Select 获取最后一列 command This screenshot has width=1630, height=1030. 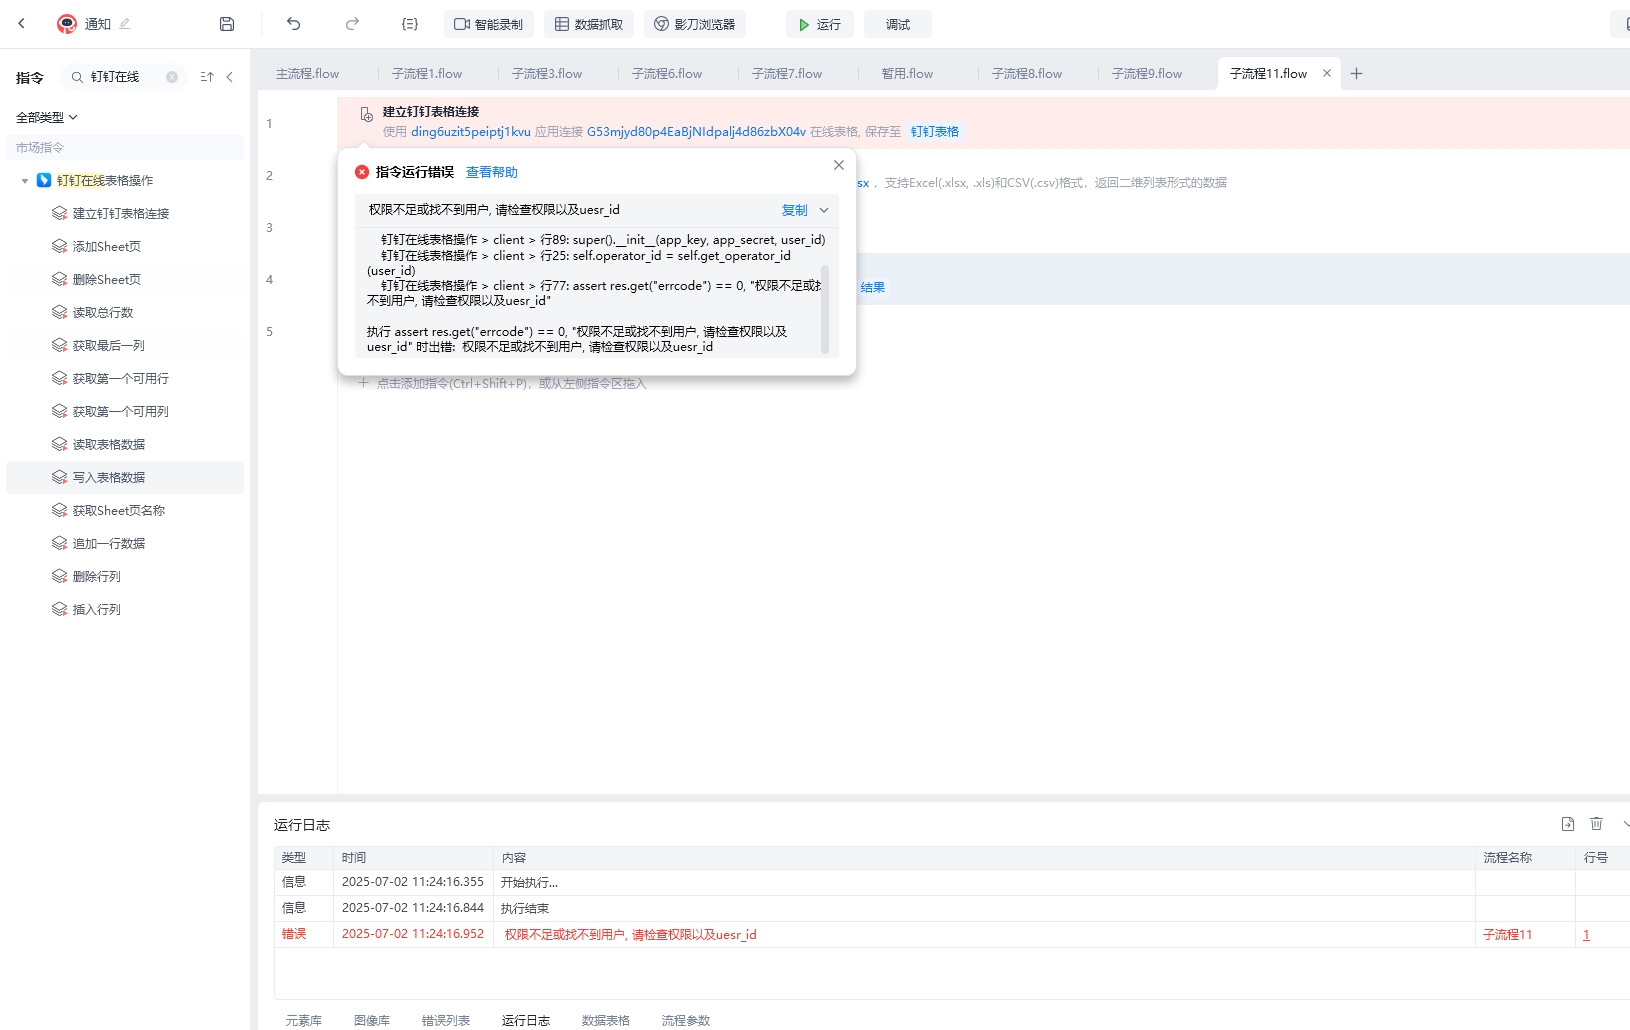[109, 346]
